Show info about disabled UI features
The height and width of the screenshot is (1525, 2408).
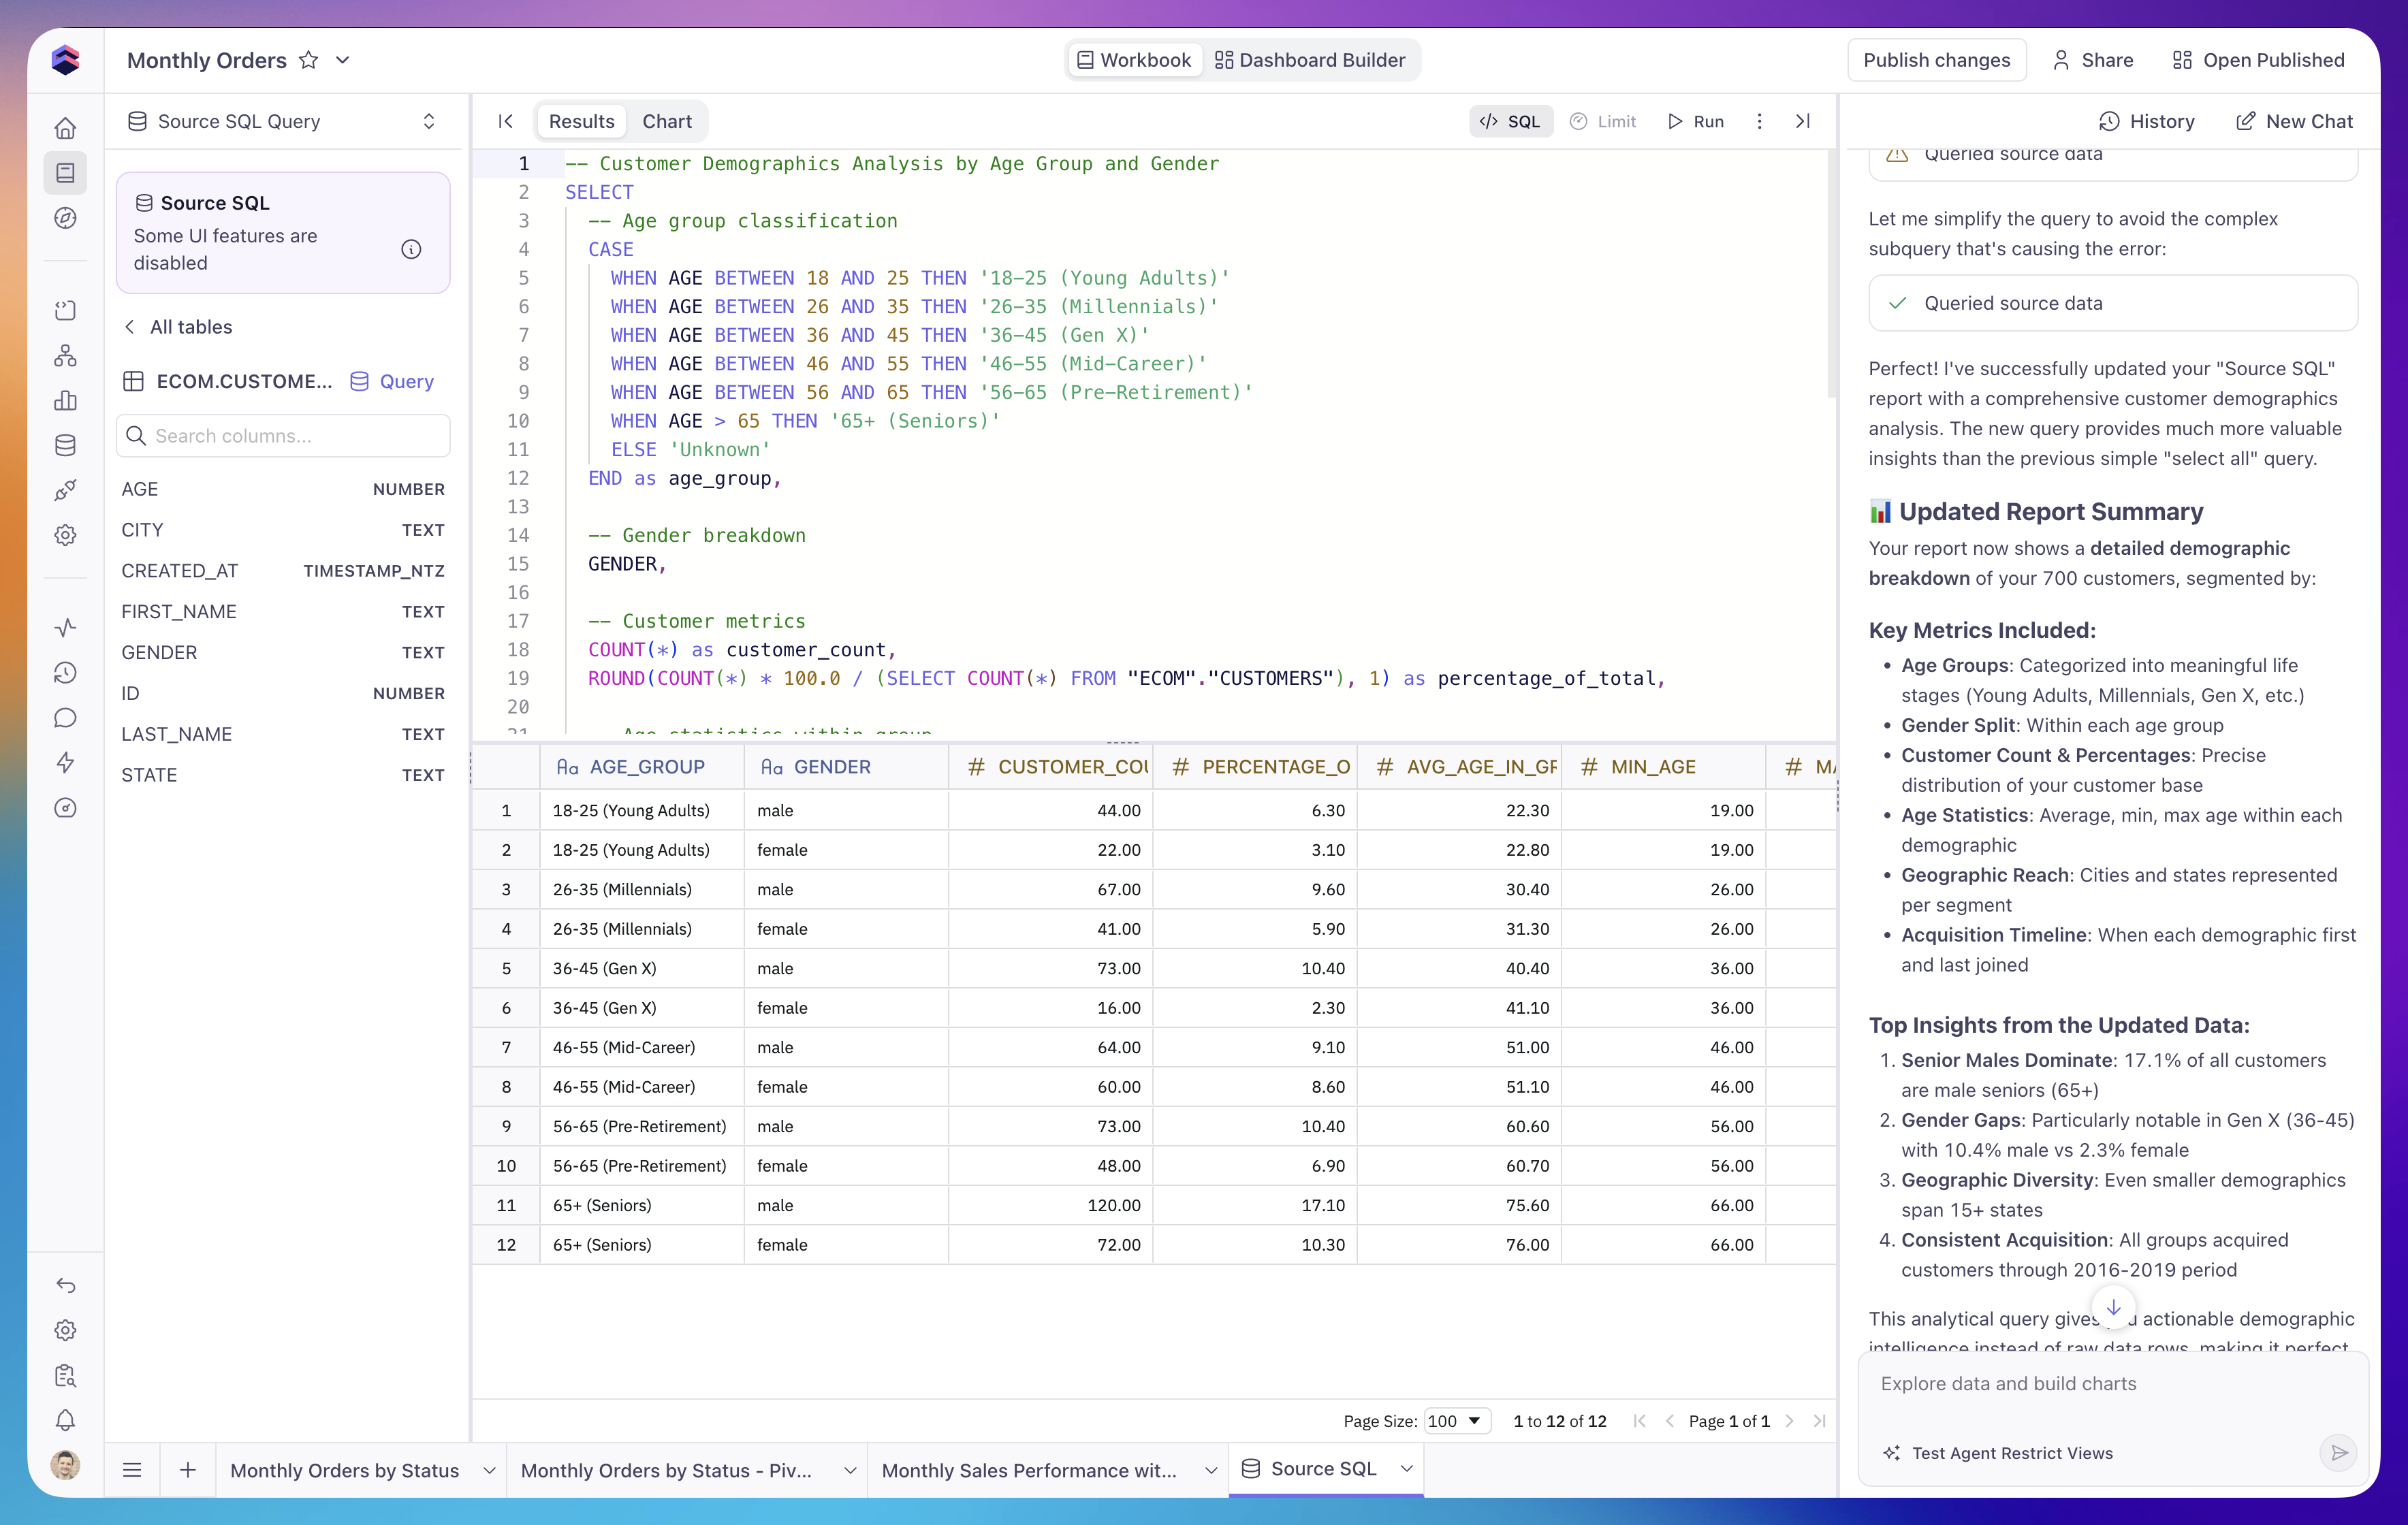(411, 249)
